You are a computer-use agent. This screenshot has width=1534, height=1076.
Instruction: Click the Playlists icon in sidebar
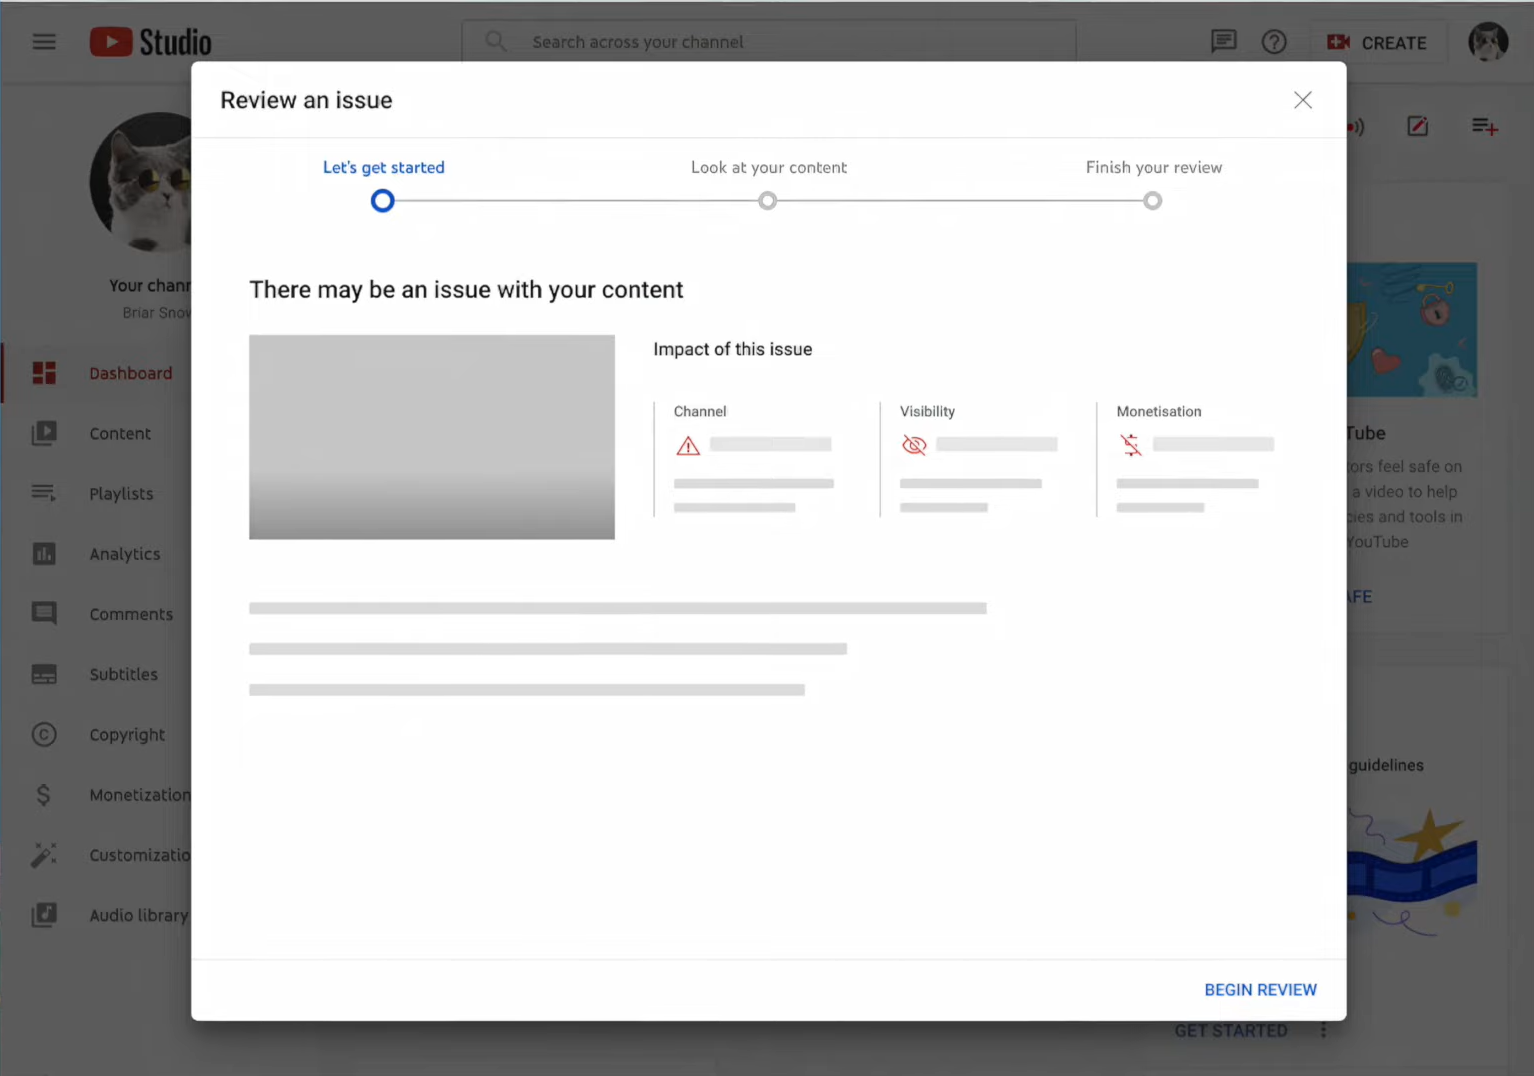pos(44,493)
